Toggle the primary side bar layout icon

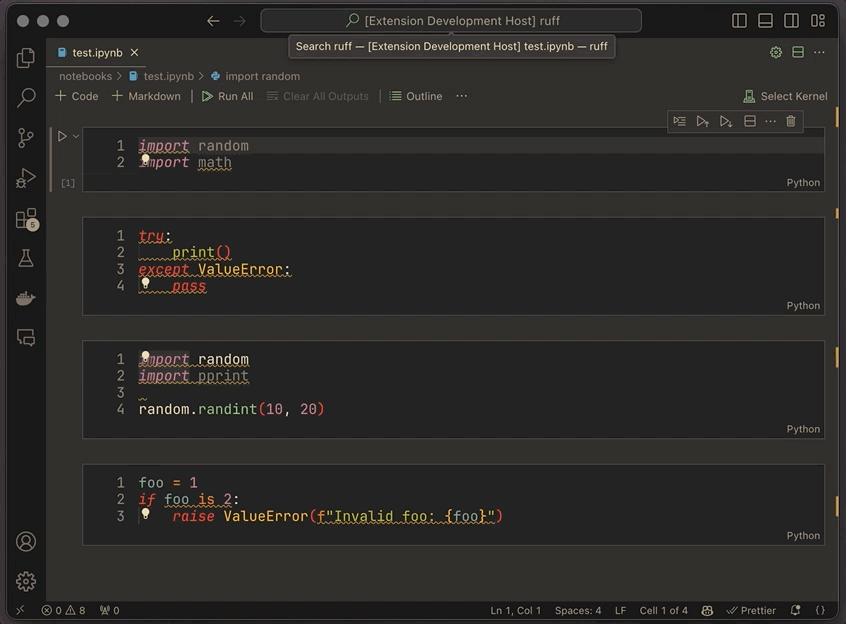pos(739,21)
